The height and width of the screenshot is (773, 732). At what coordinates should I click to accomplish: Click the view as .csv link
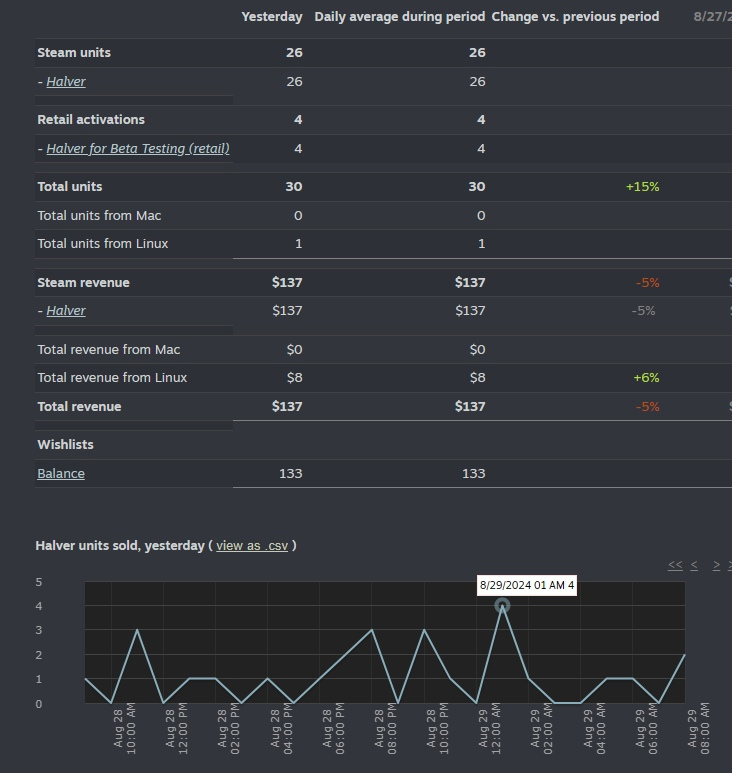[x=252, y=546]
